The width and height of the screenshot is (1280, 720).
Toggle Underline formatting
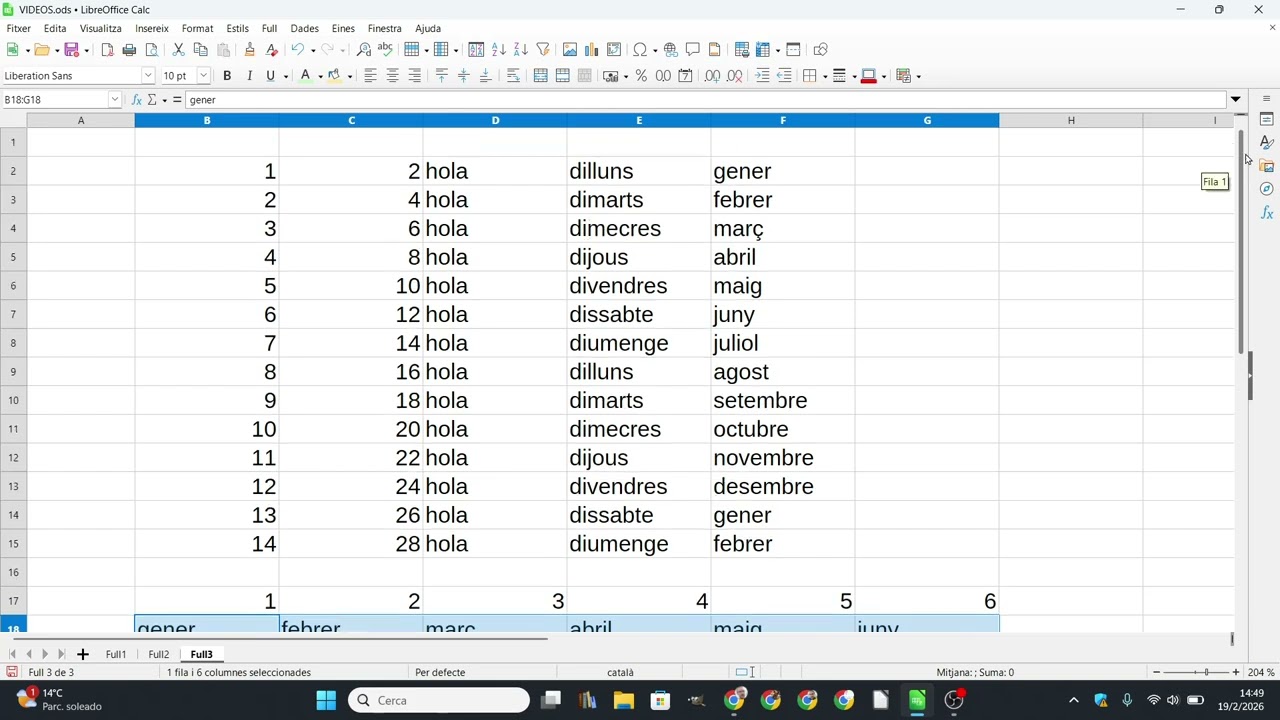270,76
